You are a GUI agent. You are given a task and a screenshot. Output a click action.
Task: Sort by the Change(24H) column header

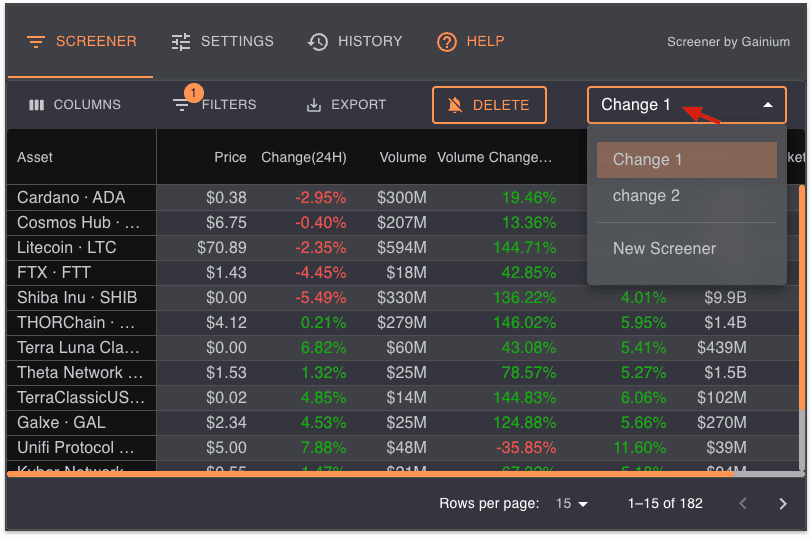tap(303, 157)
